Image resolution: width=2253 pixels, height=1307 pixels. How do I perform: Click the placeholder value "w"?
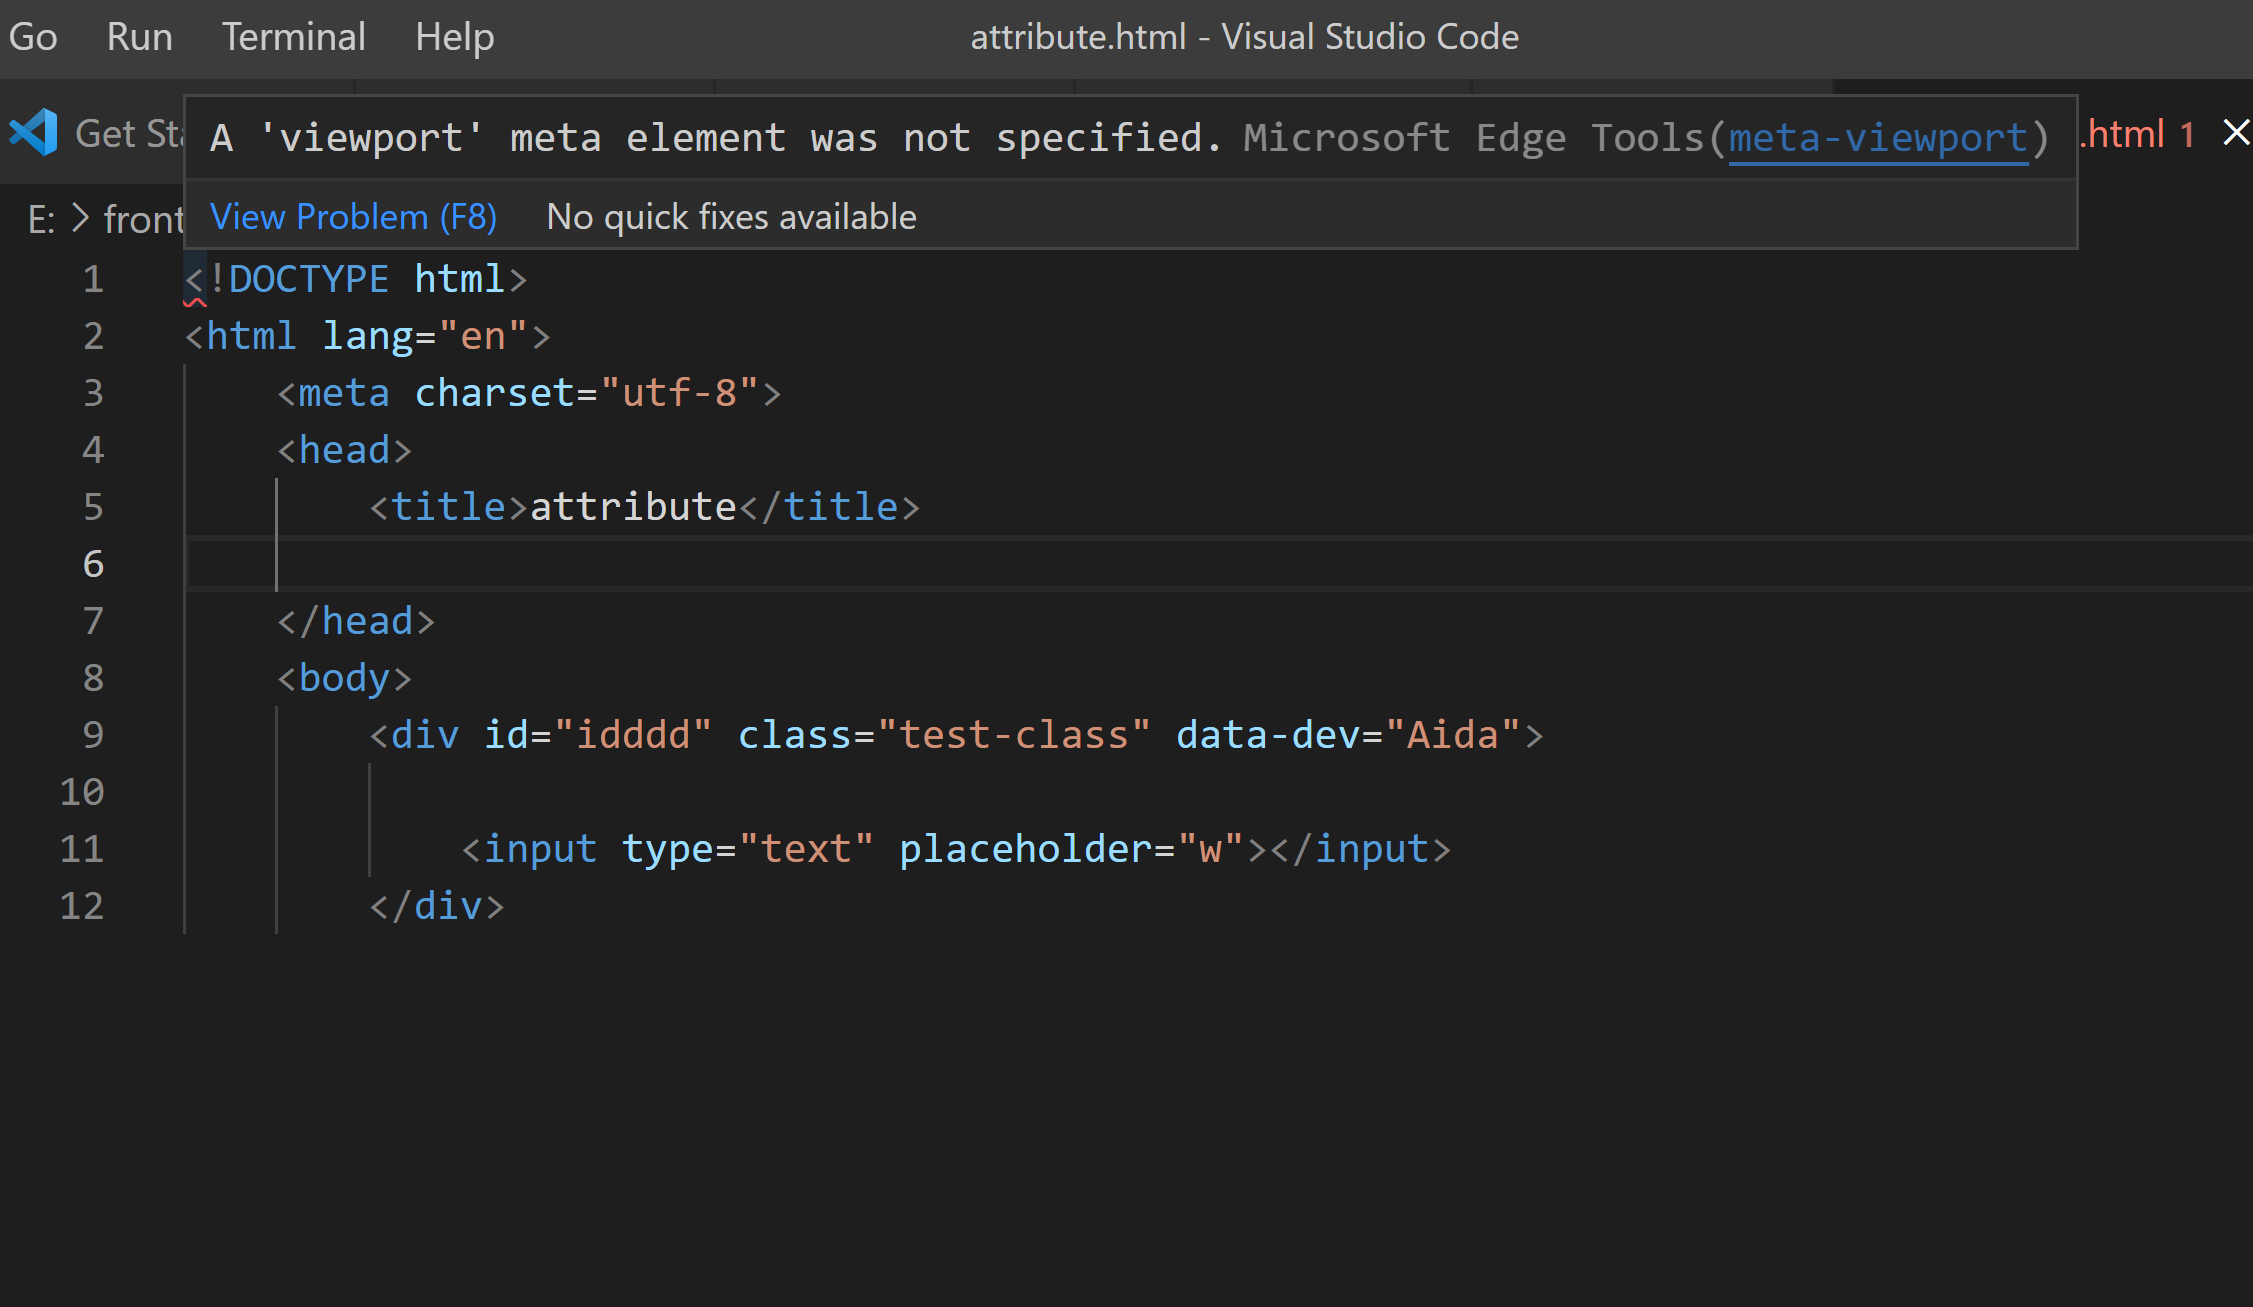[1210, 849]
